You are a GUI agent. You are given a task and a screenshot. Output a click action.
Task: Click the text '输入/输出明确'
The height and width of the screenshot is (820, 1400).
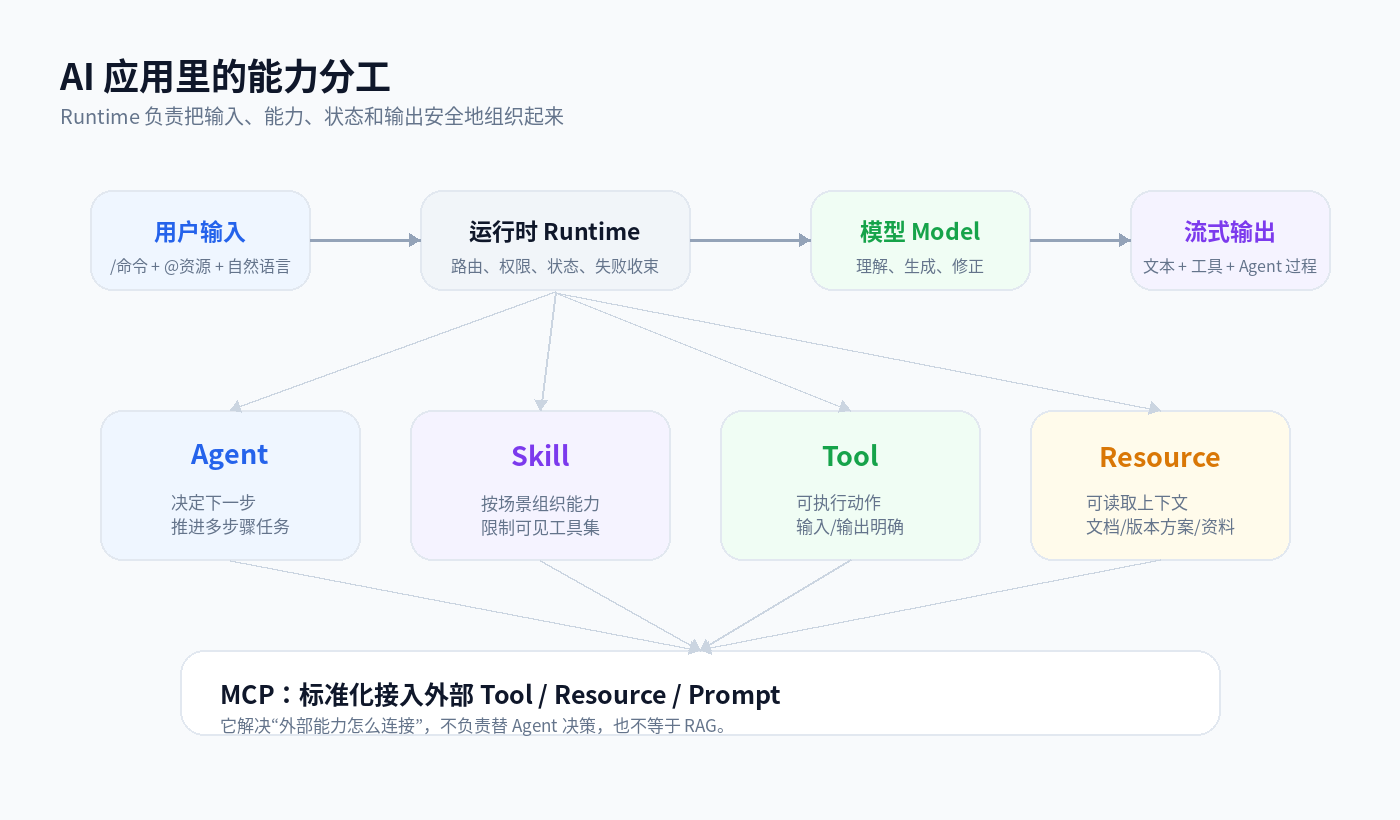point(850,526)
